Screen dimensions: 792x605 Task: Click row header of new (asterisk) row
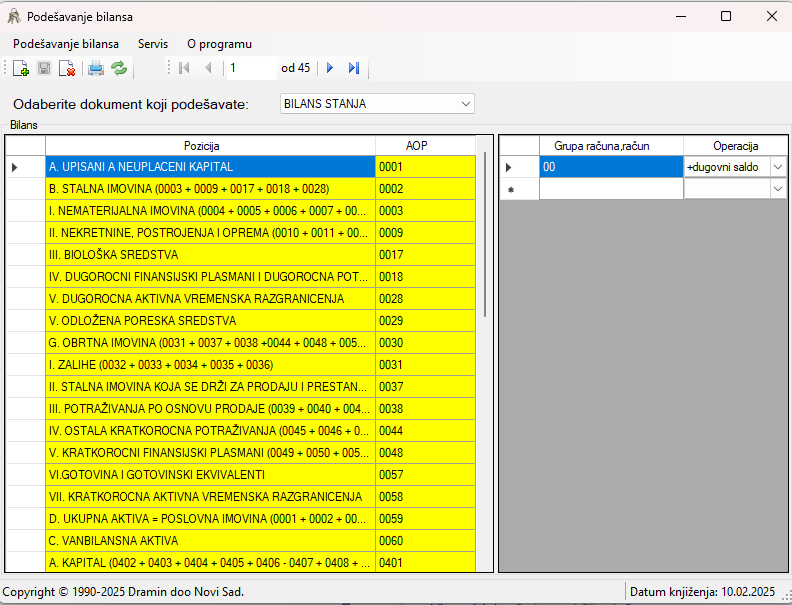[519, 189]
